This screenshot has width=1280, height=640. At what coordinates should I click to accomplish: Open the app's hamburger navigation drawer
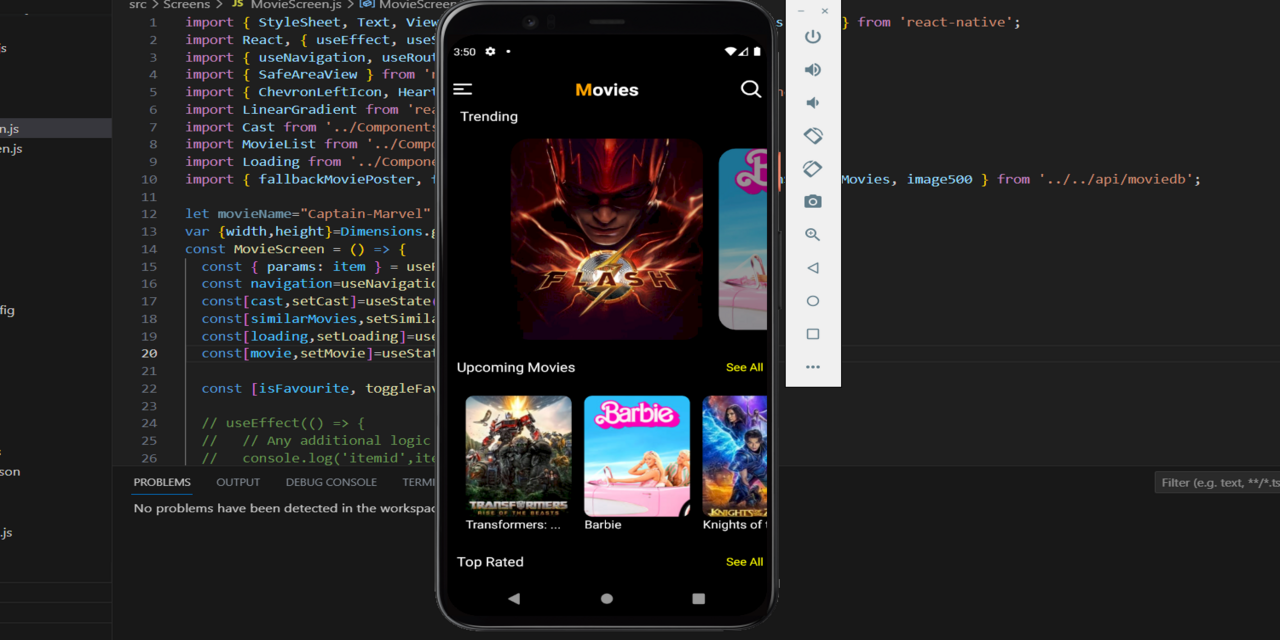[463, 89]
